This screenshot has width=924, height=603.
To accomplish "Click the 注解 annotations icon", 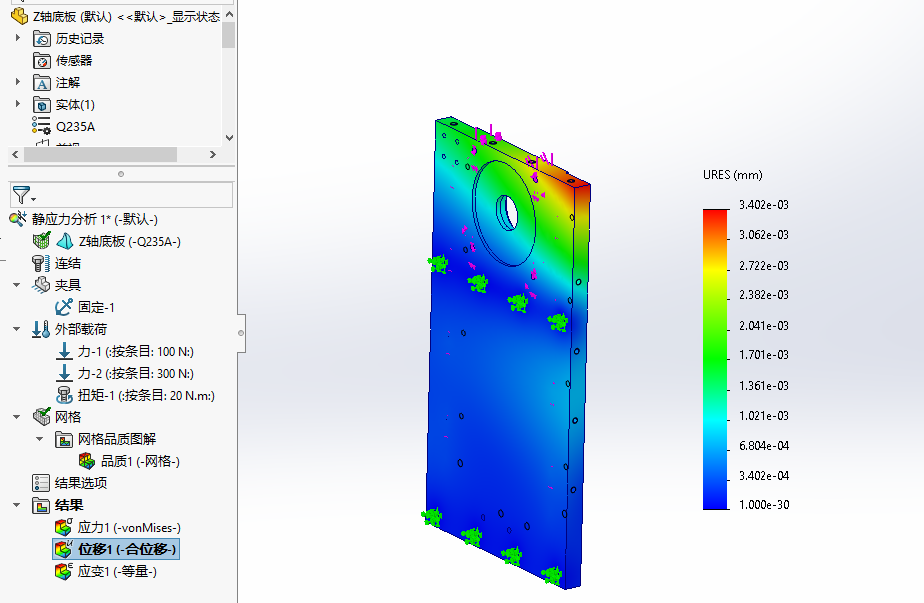I will pos(42,83).
